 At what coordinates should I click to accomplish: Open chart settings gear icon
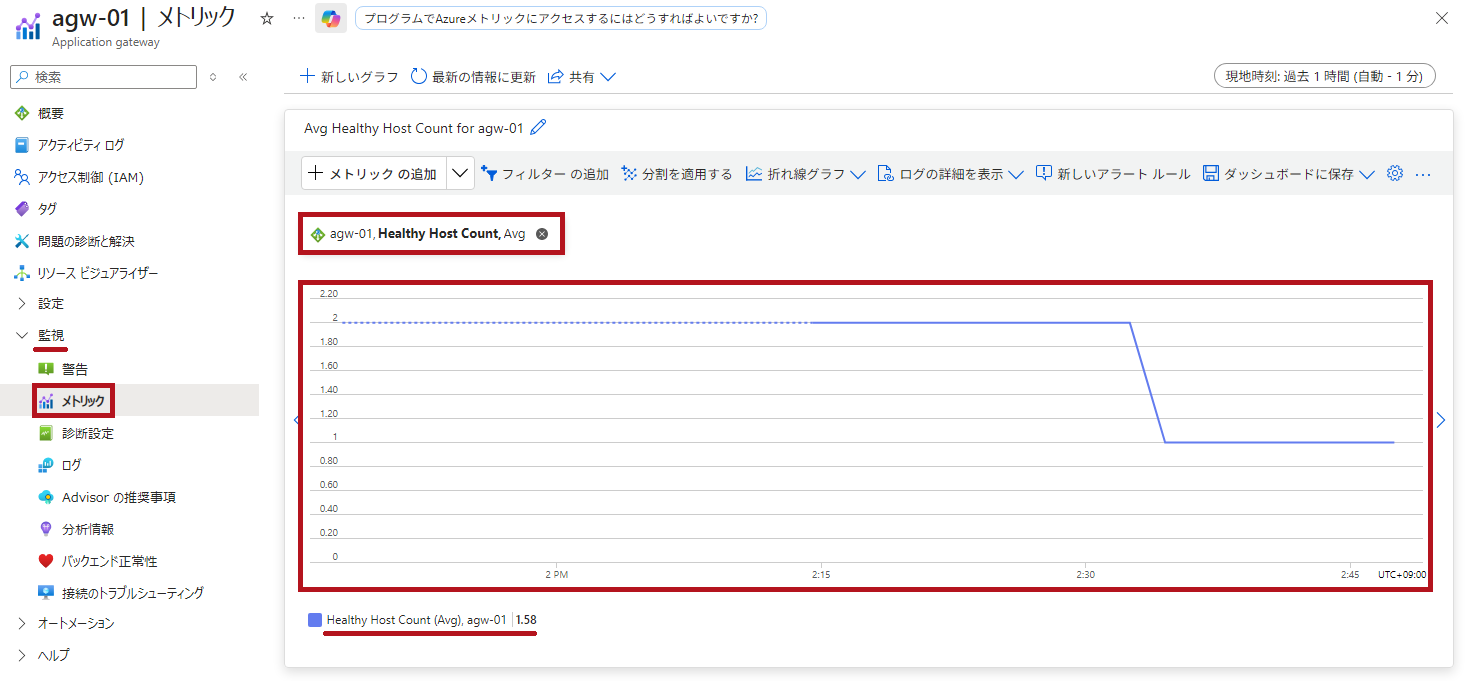tap(1395, 174)
